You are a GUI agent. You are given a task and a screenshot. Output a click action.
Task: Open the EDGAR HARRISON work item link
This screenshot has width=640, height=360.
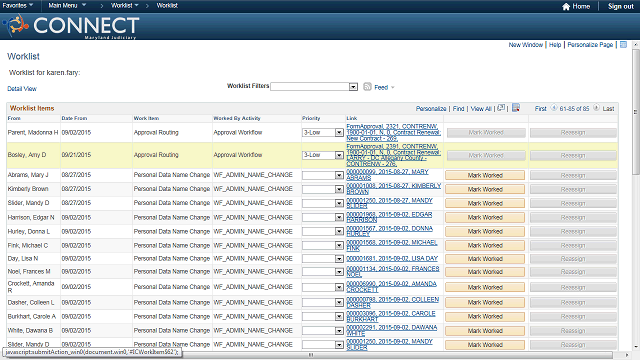[x=389, y=217]
